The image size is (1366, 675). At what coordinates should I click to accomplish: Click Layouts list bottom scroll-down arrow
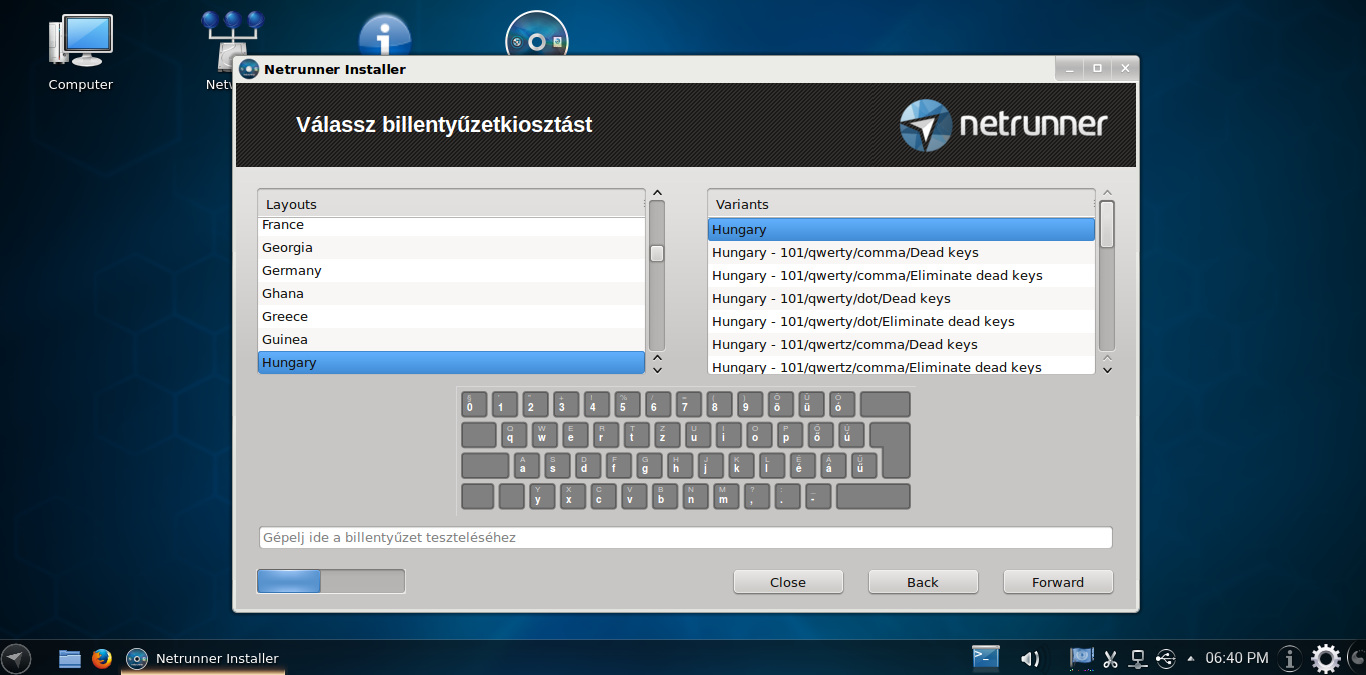[x=657, y=370]
